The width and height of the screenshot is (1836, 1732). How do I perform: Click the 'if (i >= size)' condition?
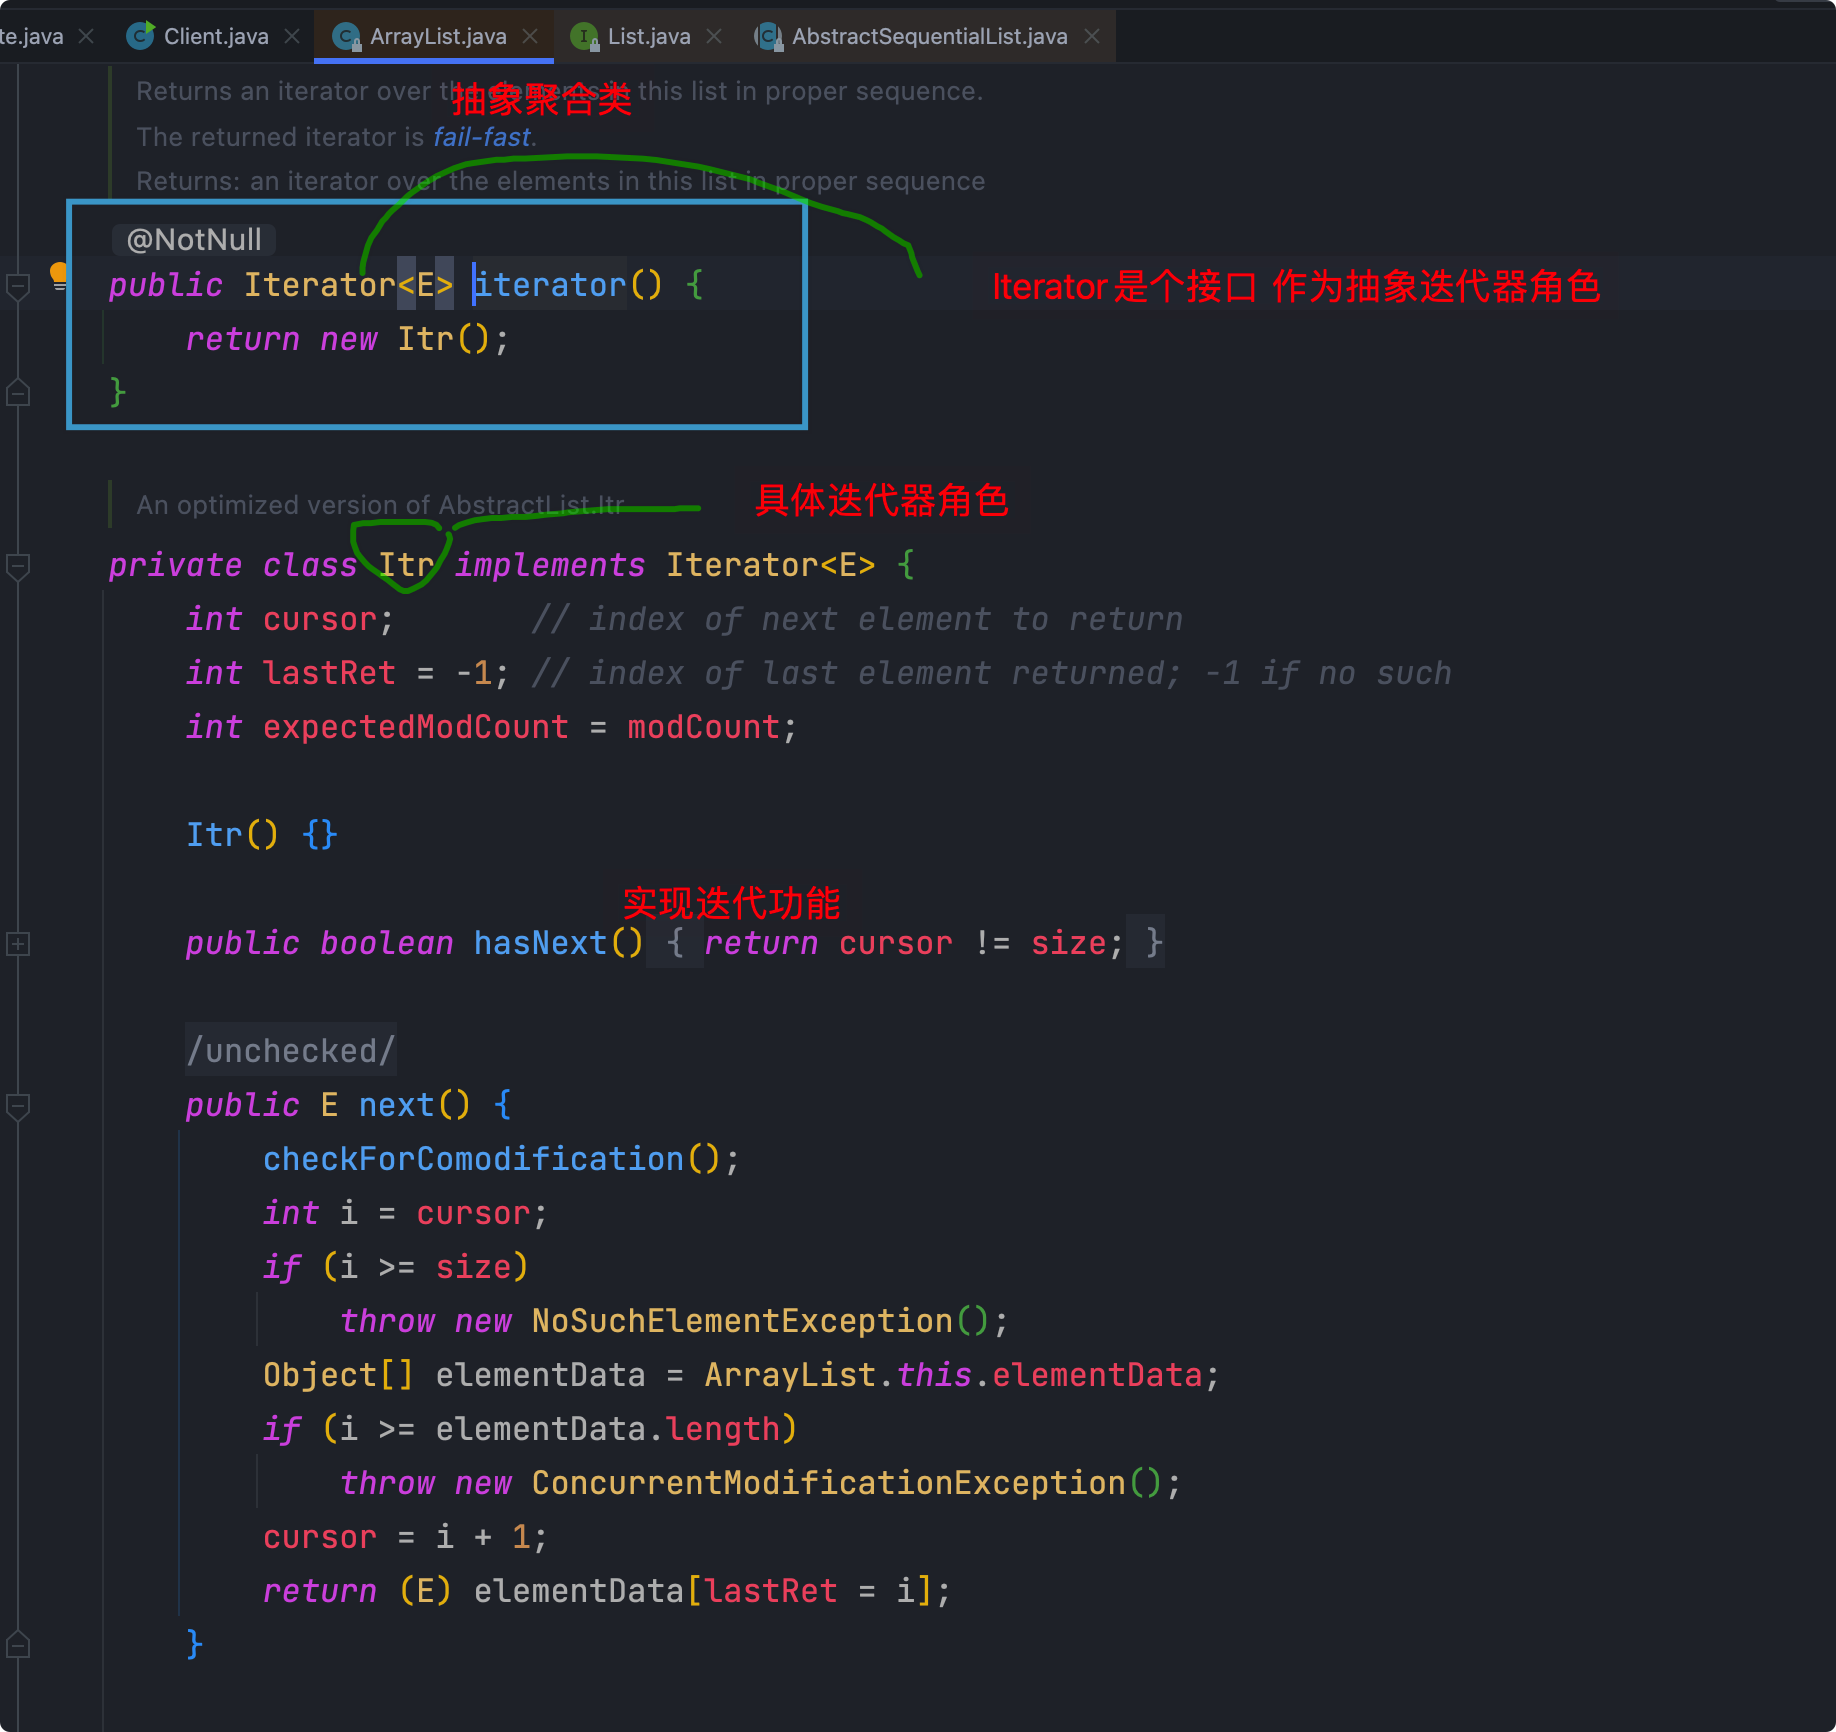click(x=395, y=1267)
